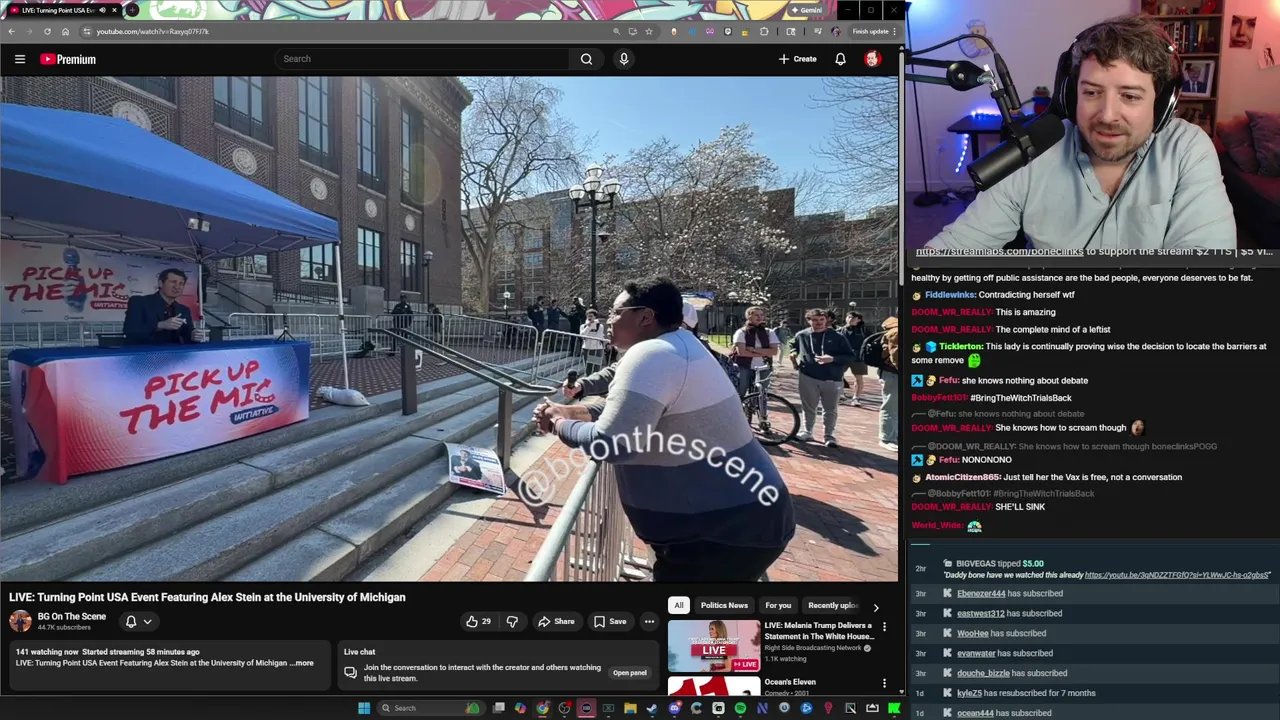
Task: Click the streamlabs.com/boneclinks link
Action: (999, 251)
